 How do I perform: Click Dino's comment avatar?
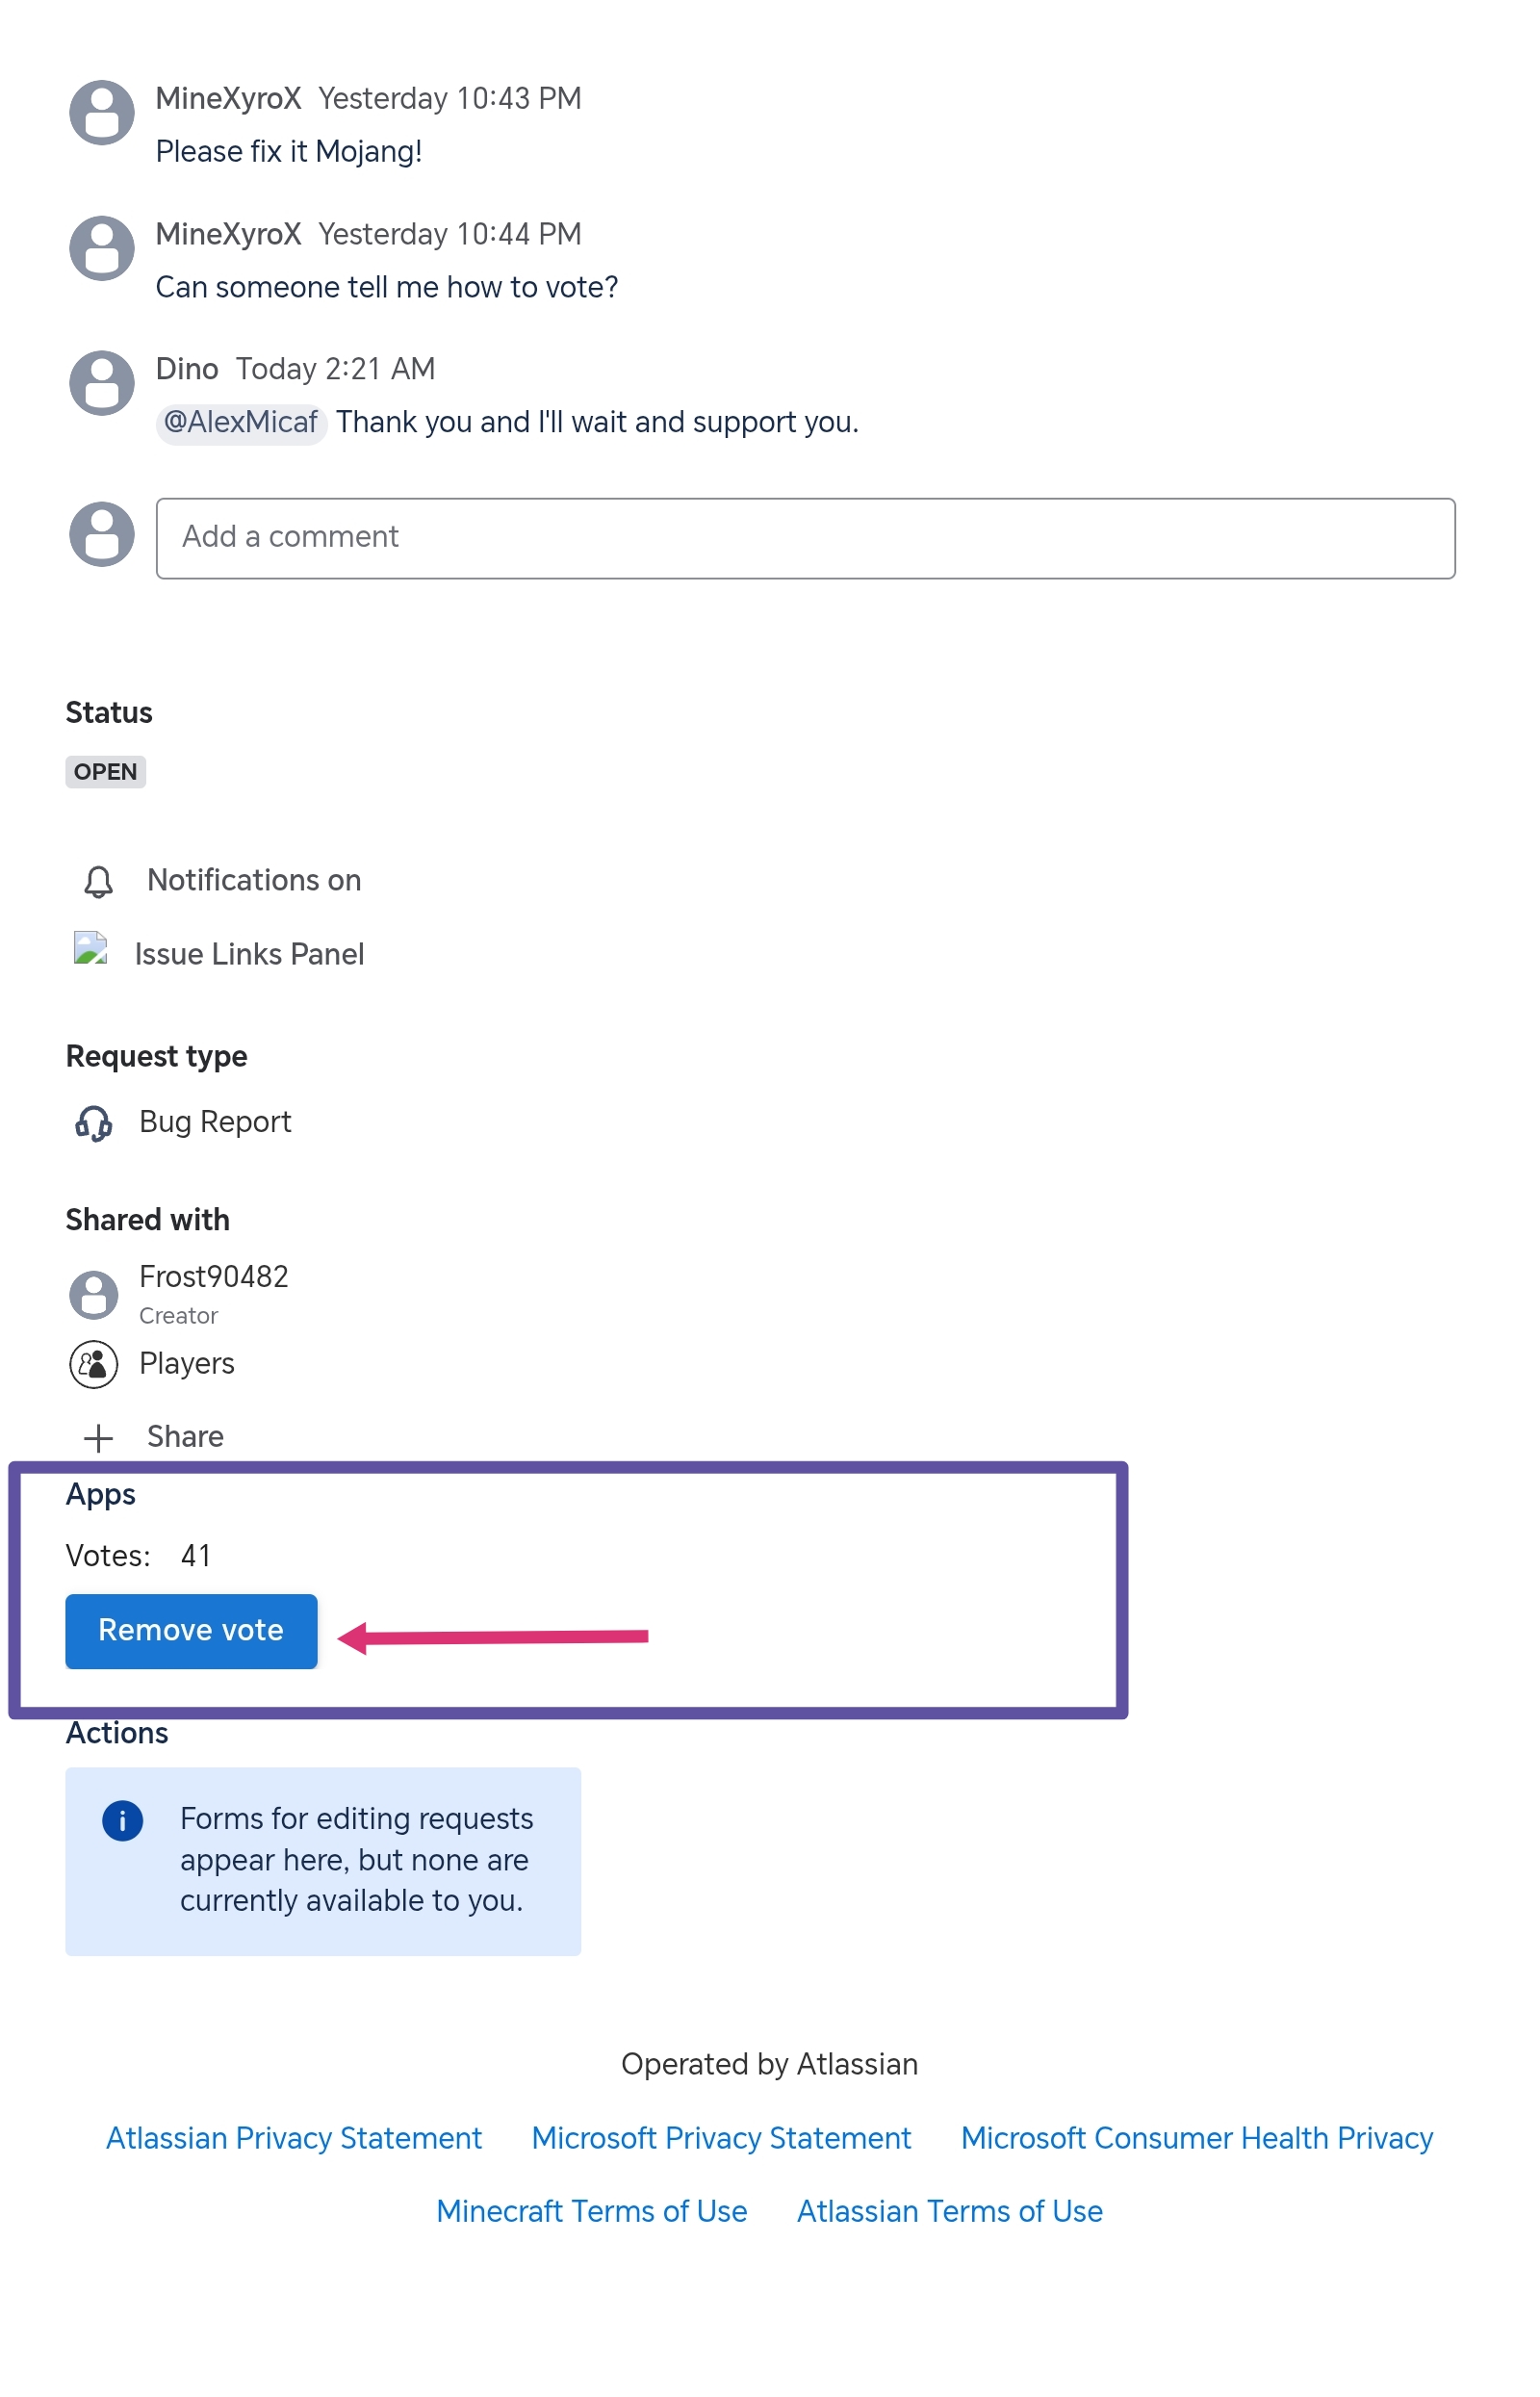coord(101,382)
